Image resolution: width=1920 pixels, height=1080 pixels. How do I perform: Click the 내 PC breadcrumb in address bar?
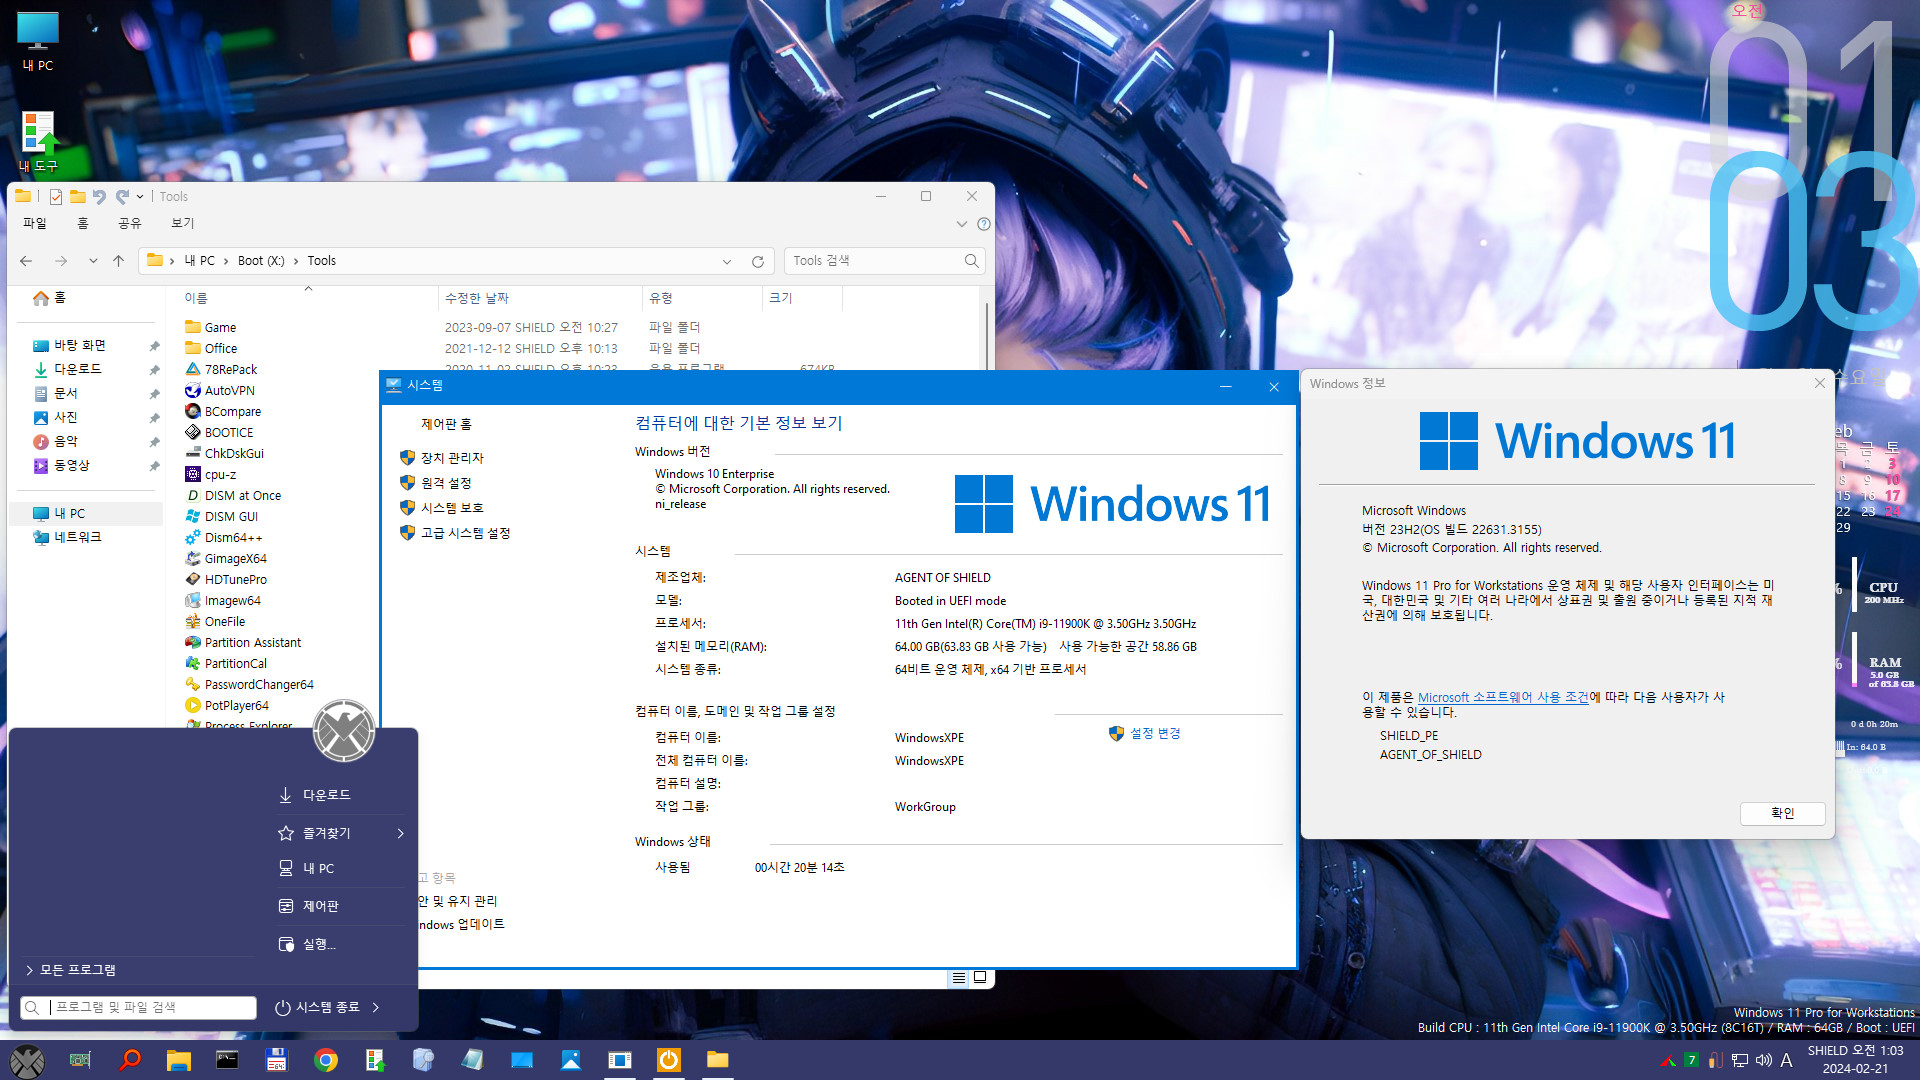[200, 261]
